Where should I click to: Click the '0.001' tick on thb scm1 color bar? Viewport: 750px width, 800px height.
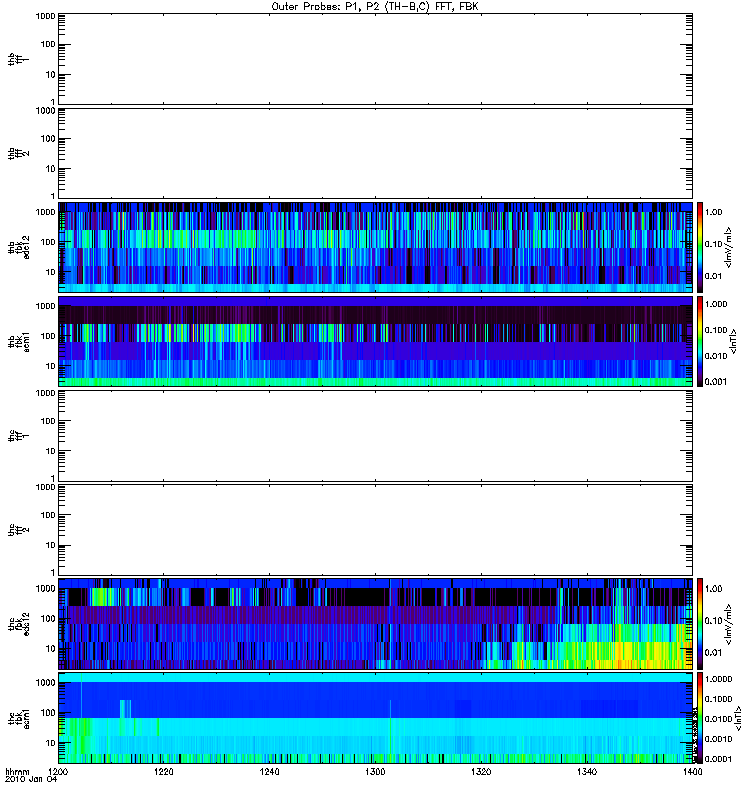716,382
